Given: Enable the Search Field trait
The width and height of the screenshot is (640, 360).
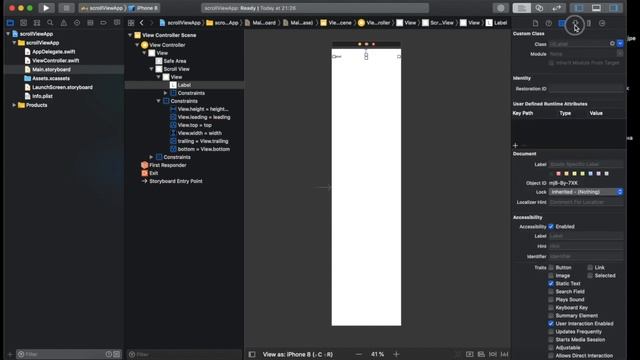Looking at the screenshot, I should click(551, 291).
